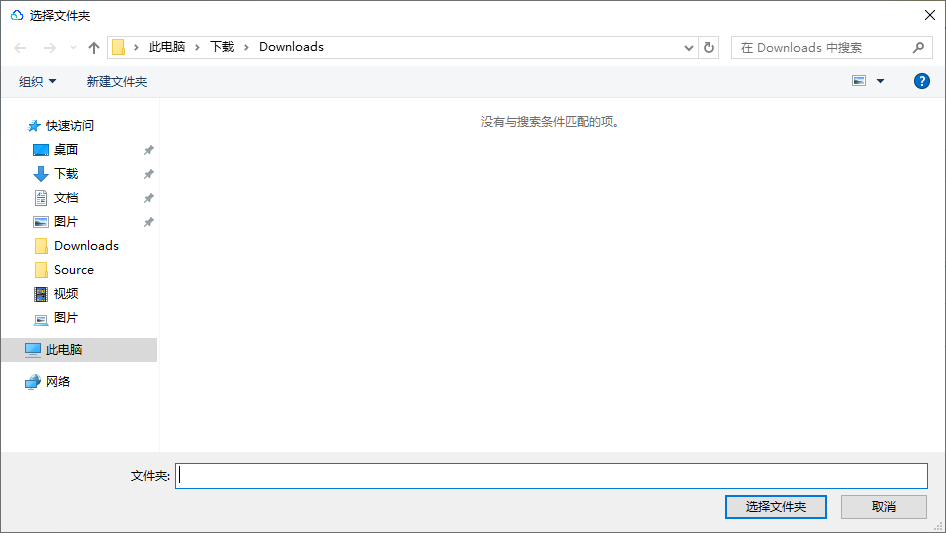Viewport: 946px width, 533px height.
Task: Open 文档 in quick access
Action: click(66, 198)
